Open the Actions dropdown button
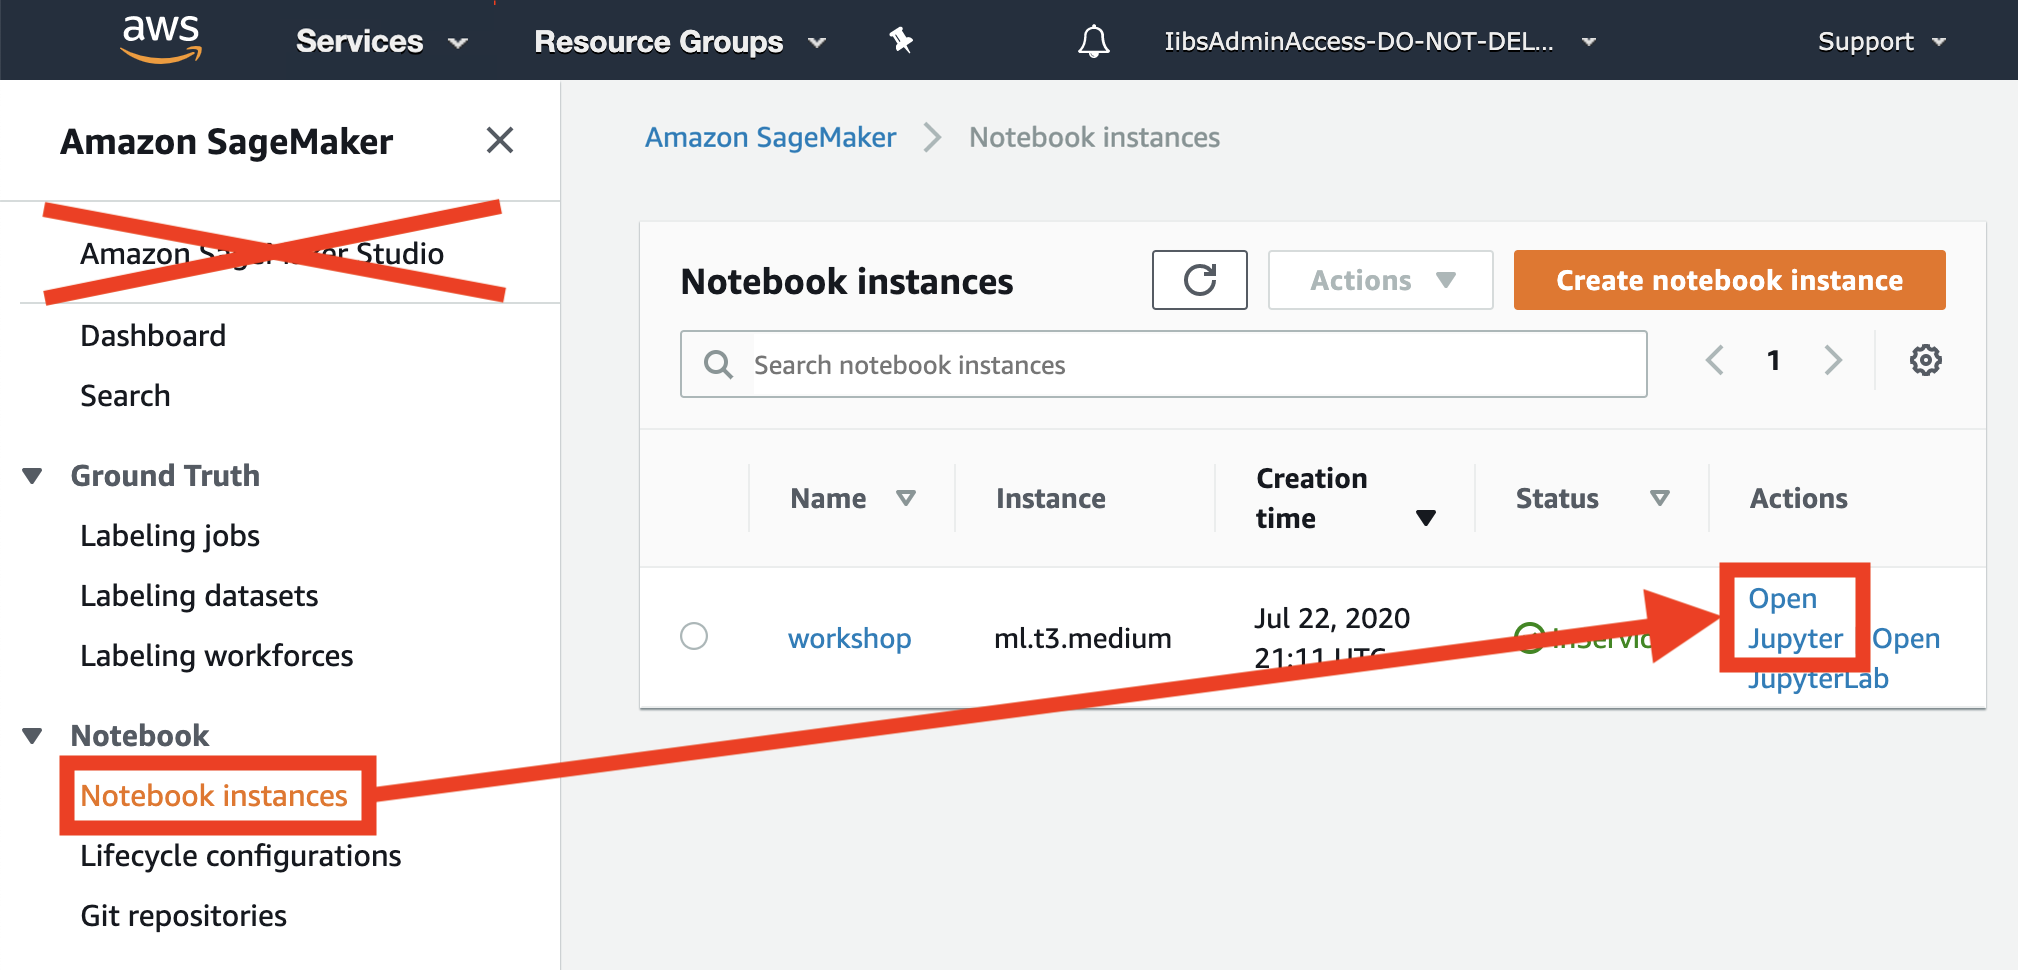This screenshot has width=2018, height=970. pyautogui.click(x=1380, y=280)
